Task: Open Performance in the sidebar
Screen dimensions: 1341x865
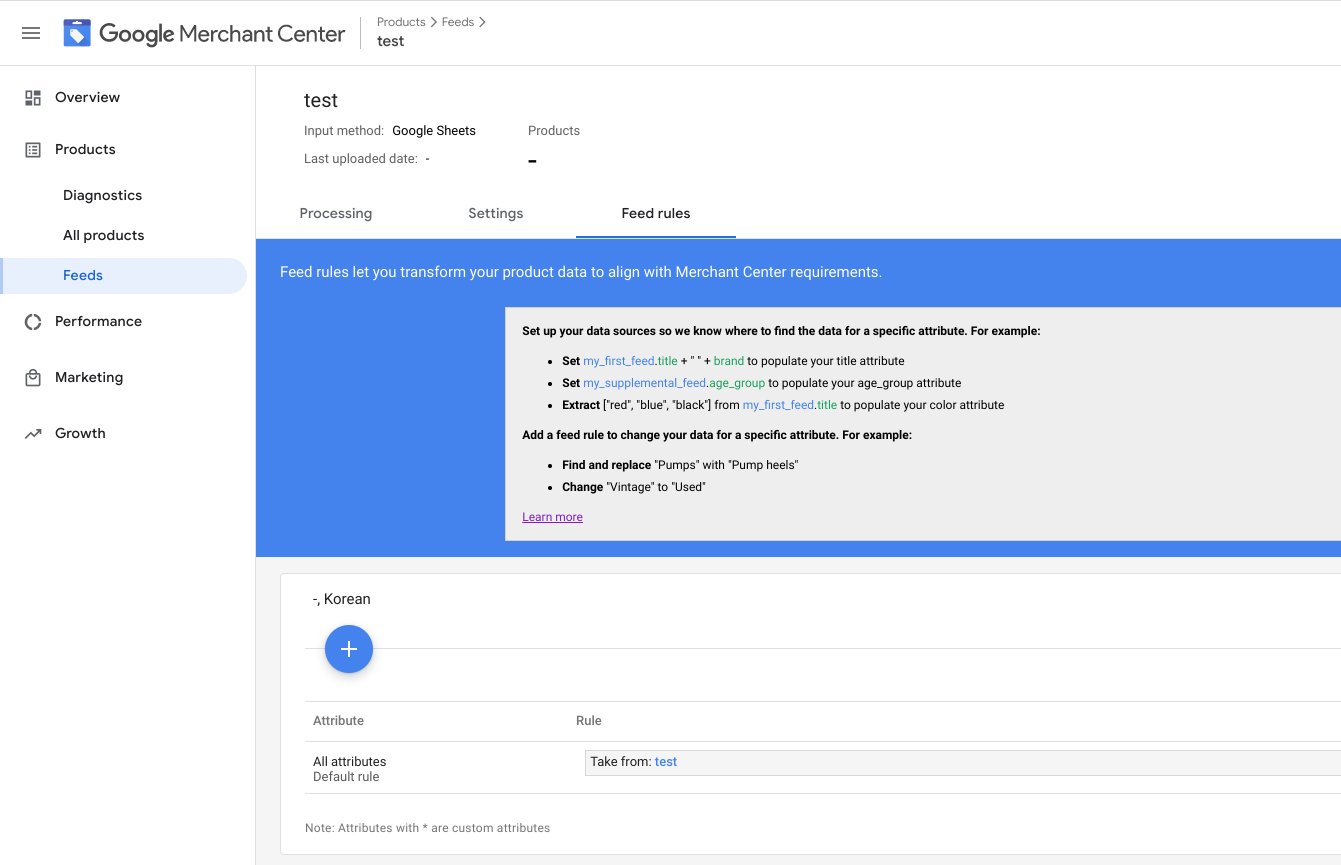Action: pyautogui.click(x=98, y=321)
